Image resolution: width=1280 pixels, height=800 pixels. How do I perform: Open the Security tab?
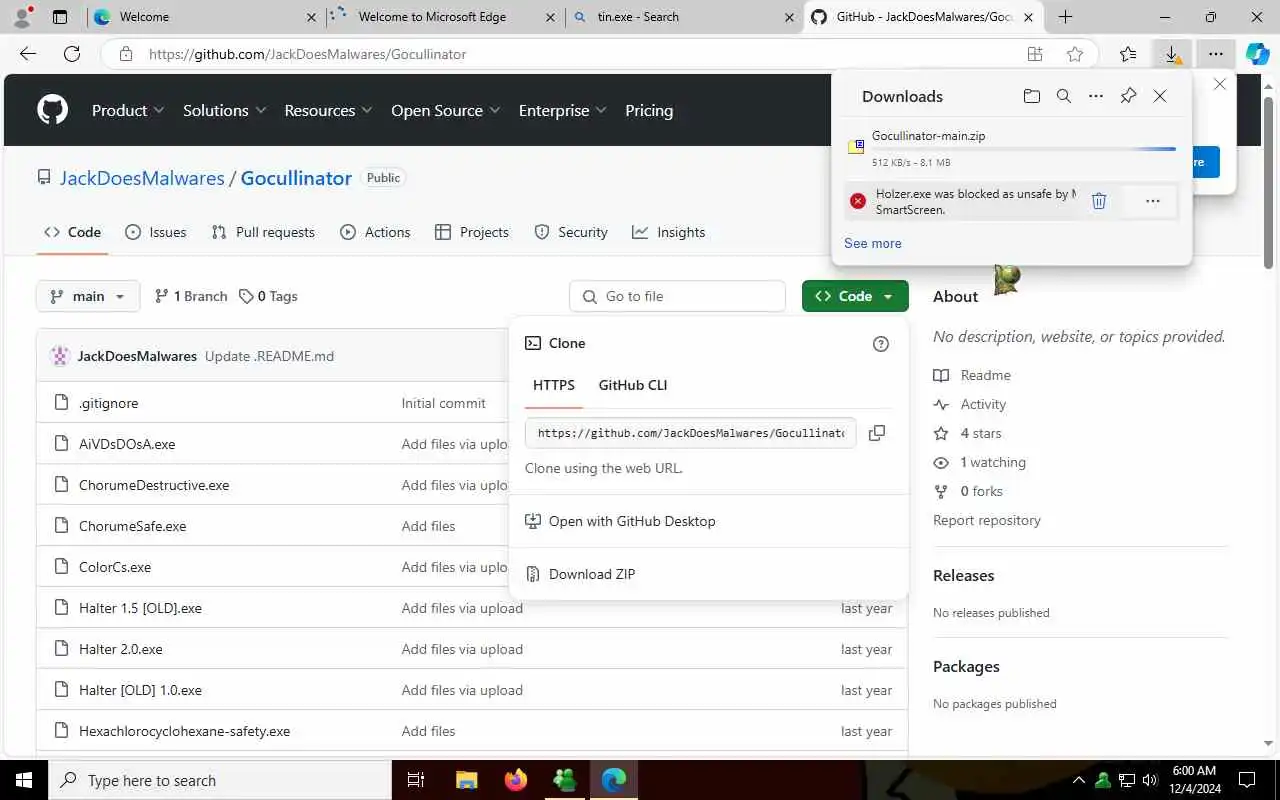[x=571, y=232]
